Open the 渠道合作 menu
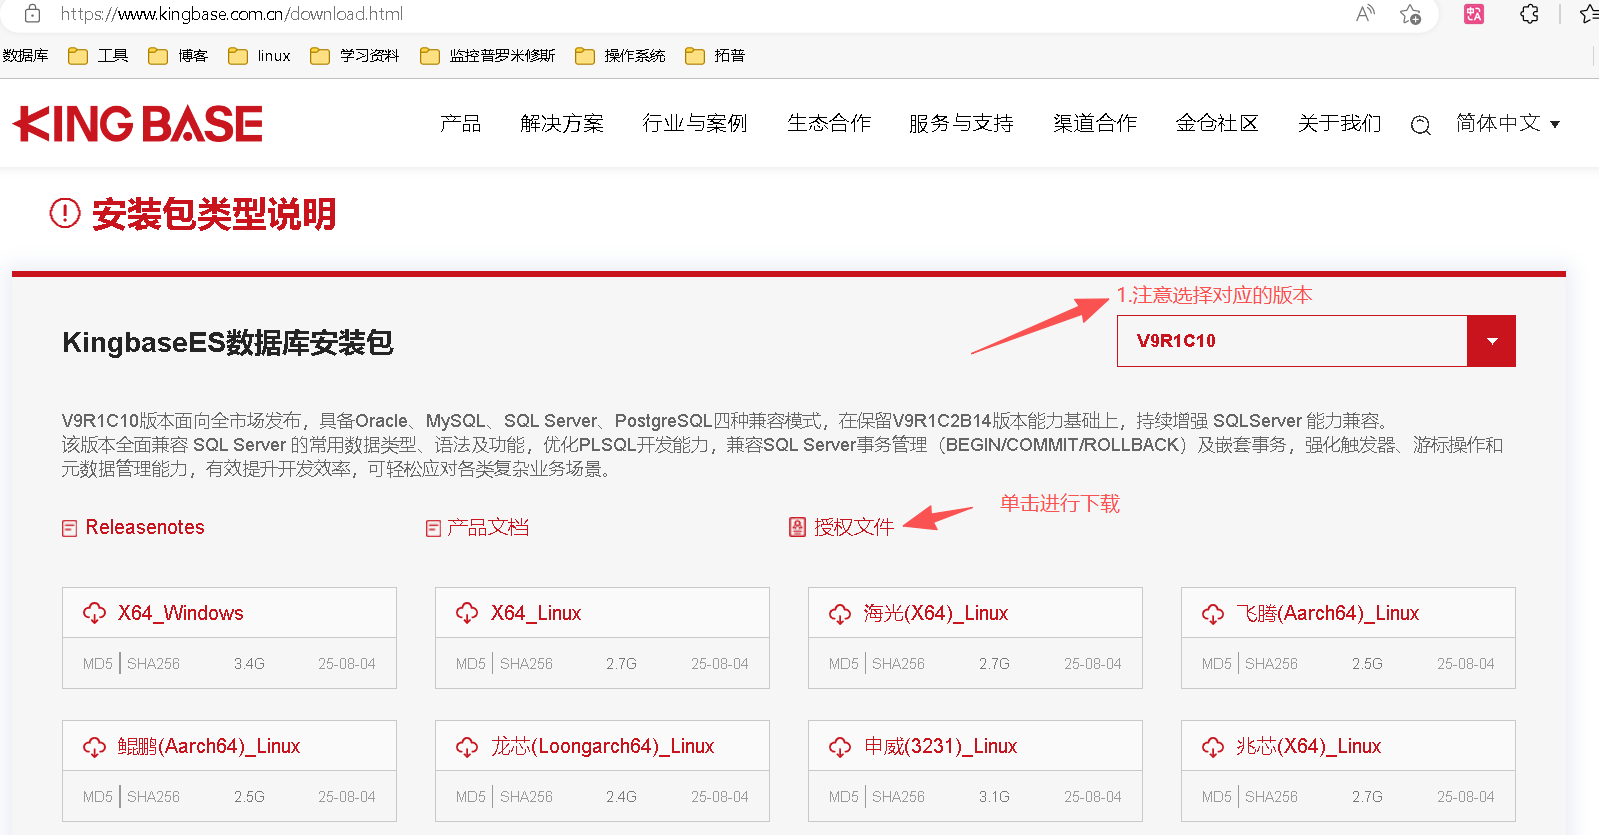This screenshot has height=835, width=1599. tap(1095, 123)
